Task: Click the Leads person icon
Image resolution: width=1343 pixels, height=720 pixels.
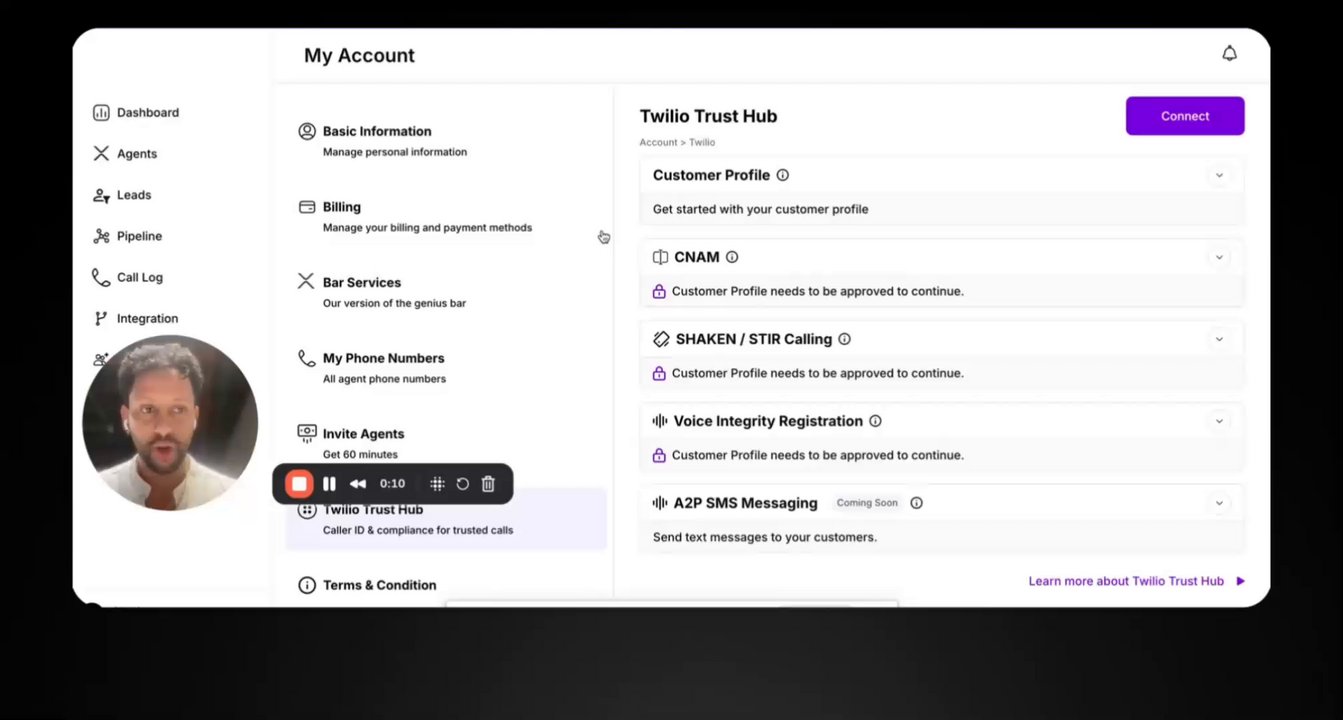Action: (x=101, y=195)
